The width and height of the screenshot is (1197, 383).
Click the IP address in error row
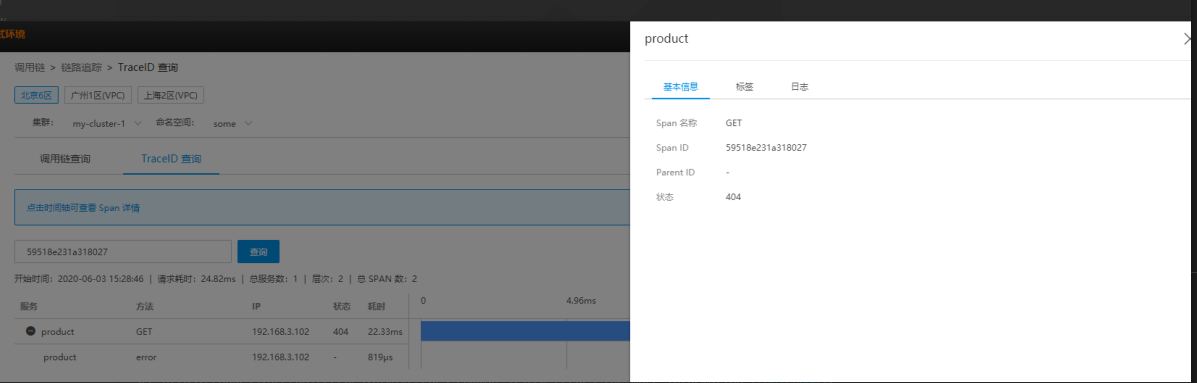click(281, 357)
